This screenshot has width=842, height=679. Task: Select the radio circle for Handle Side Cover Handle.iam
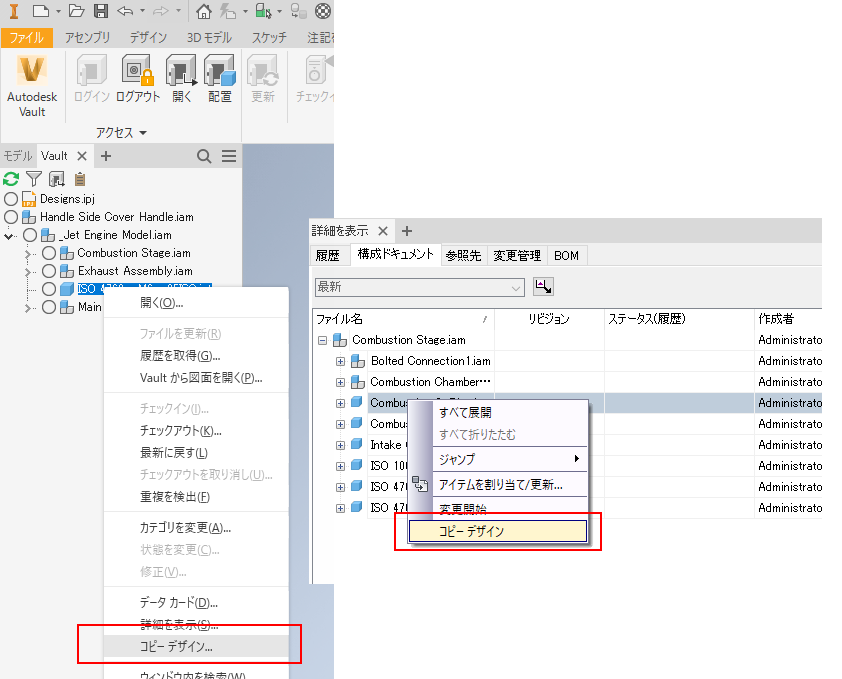11,217
